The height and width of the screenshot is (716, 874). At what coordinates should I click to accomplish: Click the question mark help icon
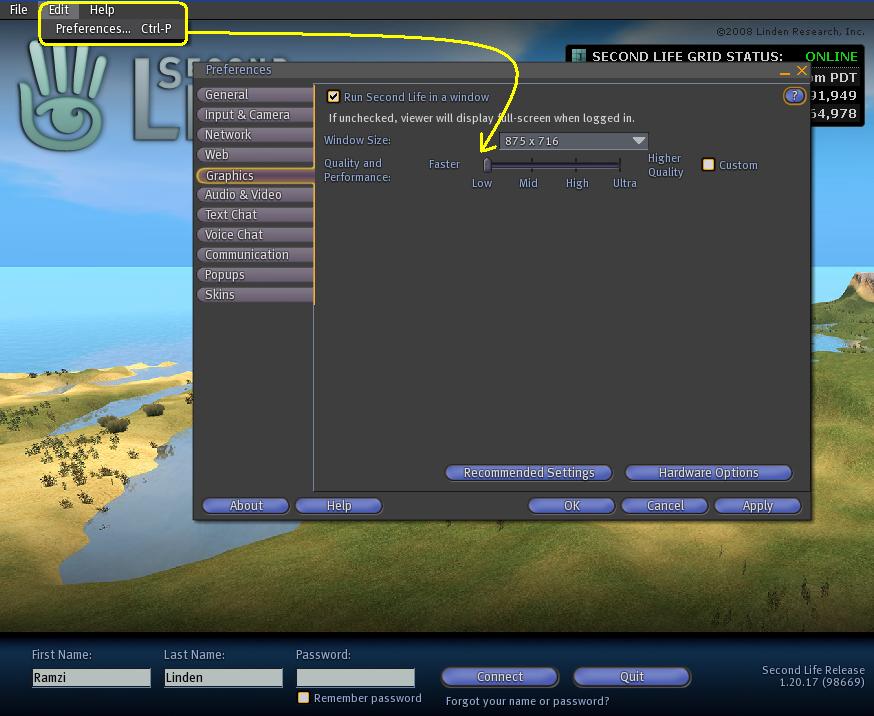click(x=794, y=96)
